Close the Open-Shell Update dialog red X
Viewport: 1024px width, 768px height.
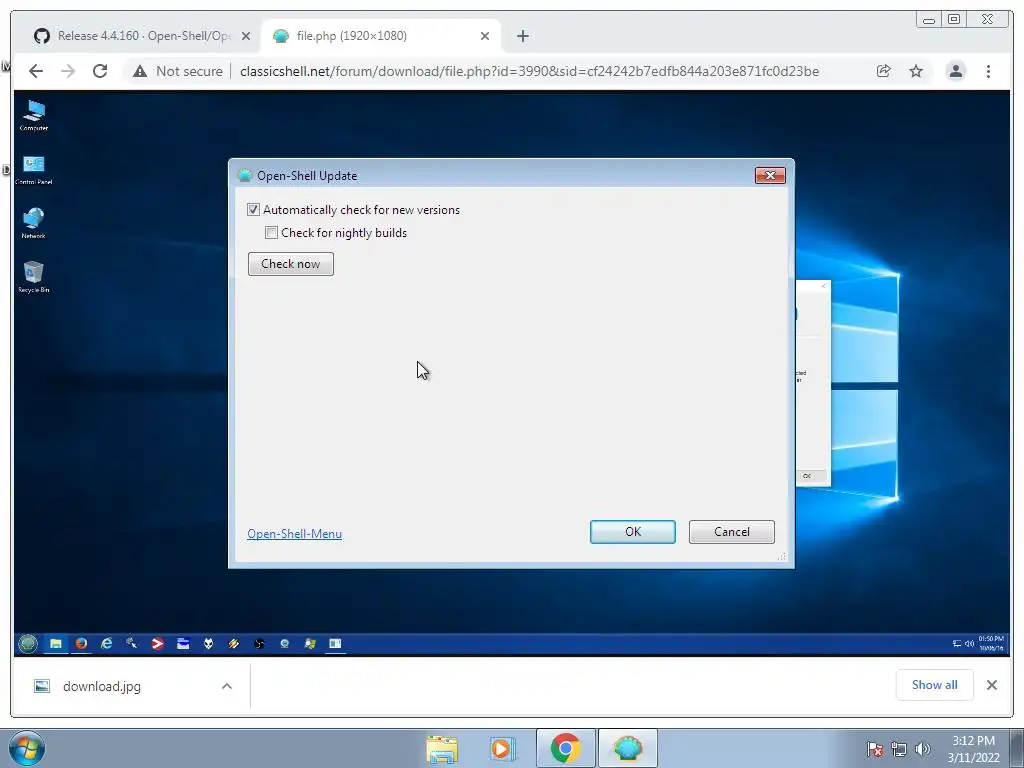point(770,175)
